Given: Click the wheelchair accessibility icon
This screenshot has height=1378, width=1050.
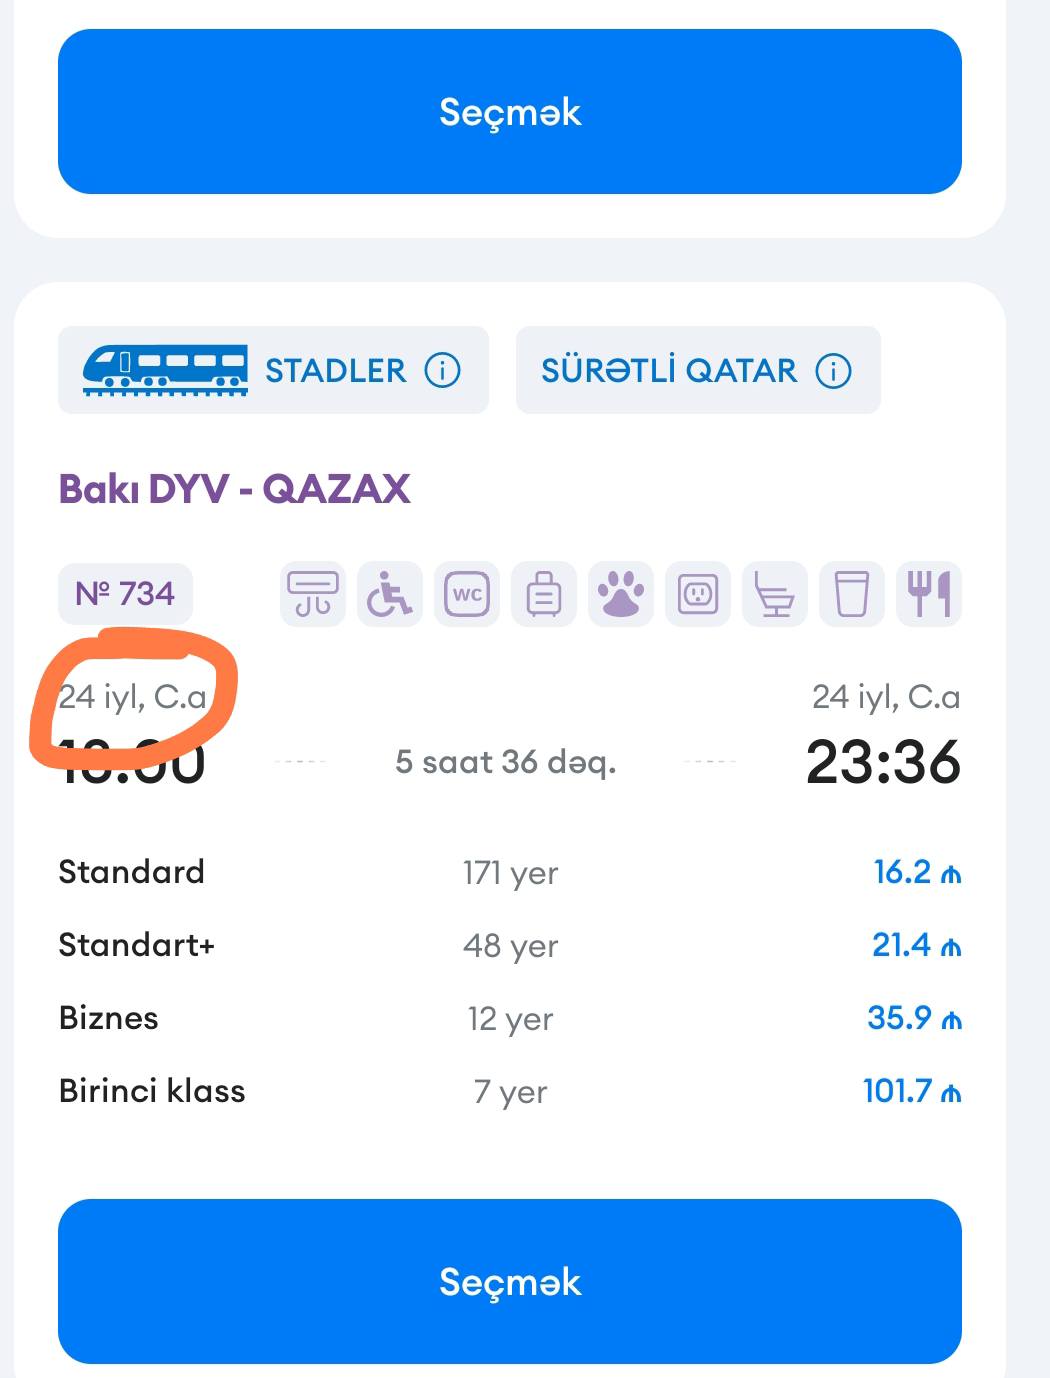Looking at the screenshot, I should pos(390,594).
